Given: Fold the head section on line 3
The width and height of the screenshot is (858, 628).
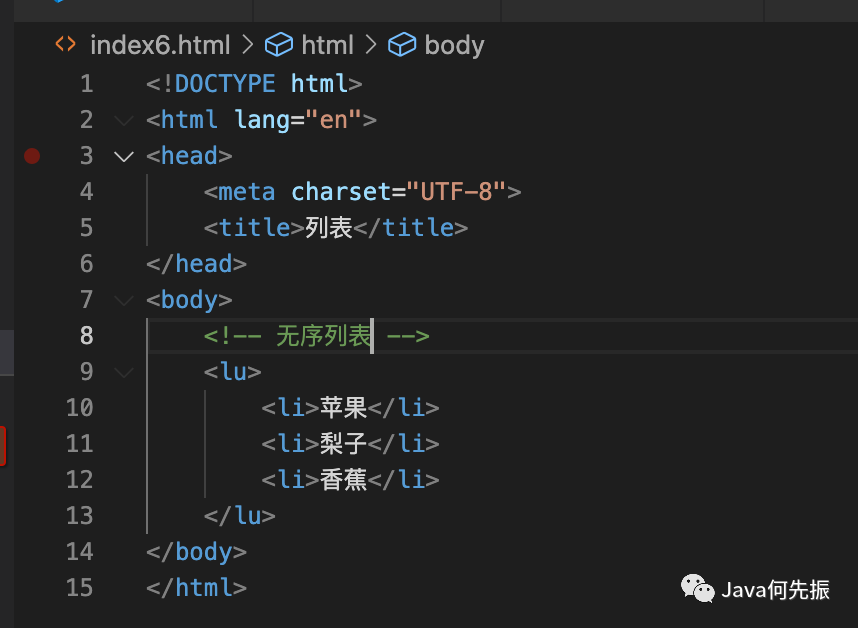Looking at the screenshot, I should coord(124,156).
